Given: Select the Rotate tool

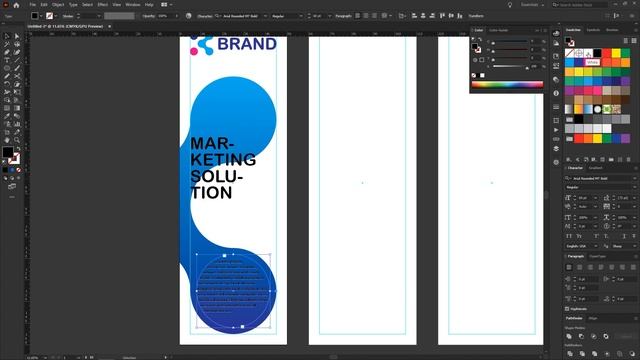Looking at the screenshot, I should coord(7,84).
